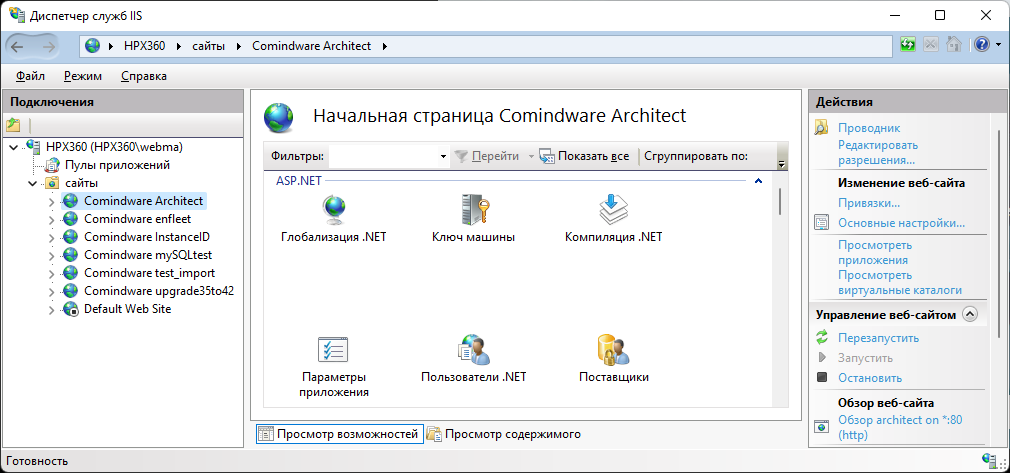
Task: Open the Ключ машины feature icon
Action: (x=474, y=208)
